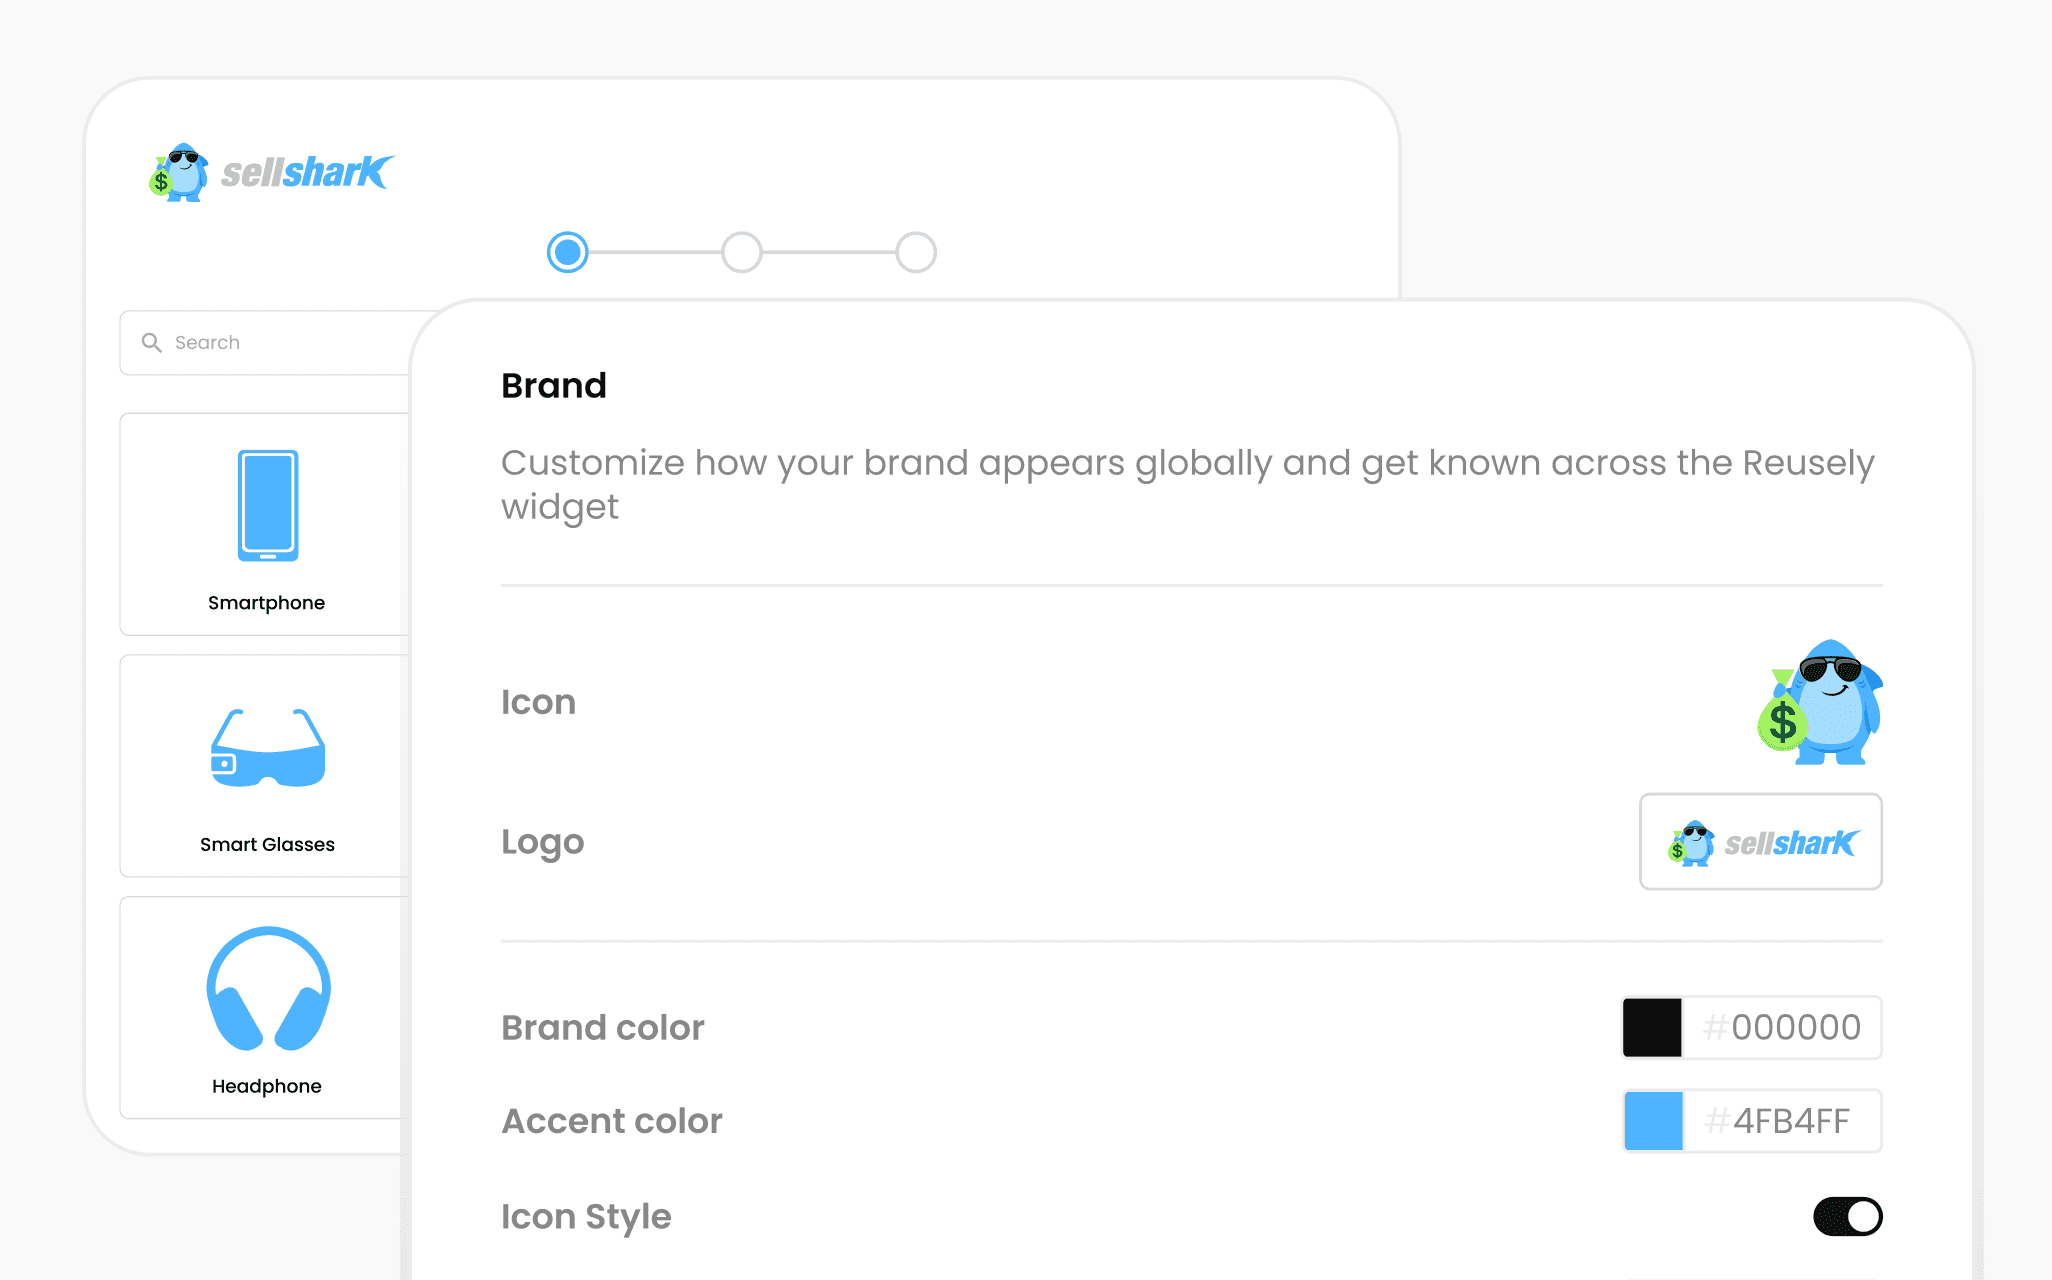Click the Headphone label text
The width and height of the screenshot is (2052, 1280).
[x=266, y=1086]
